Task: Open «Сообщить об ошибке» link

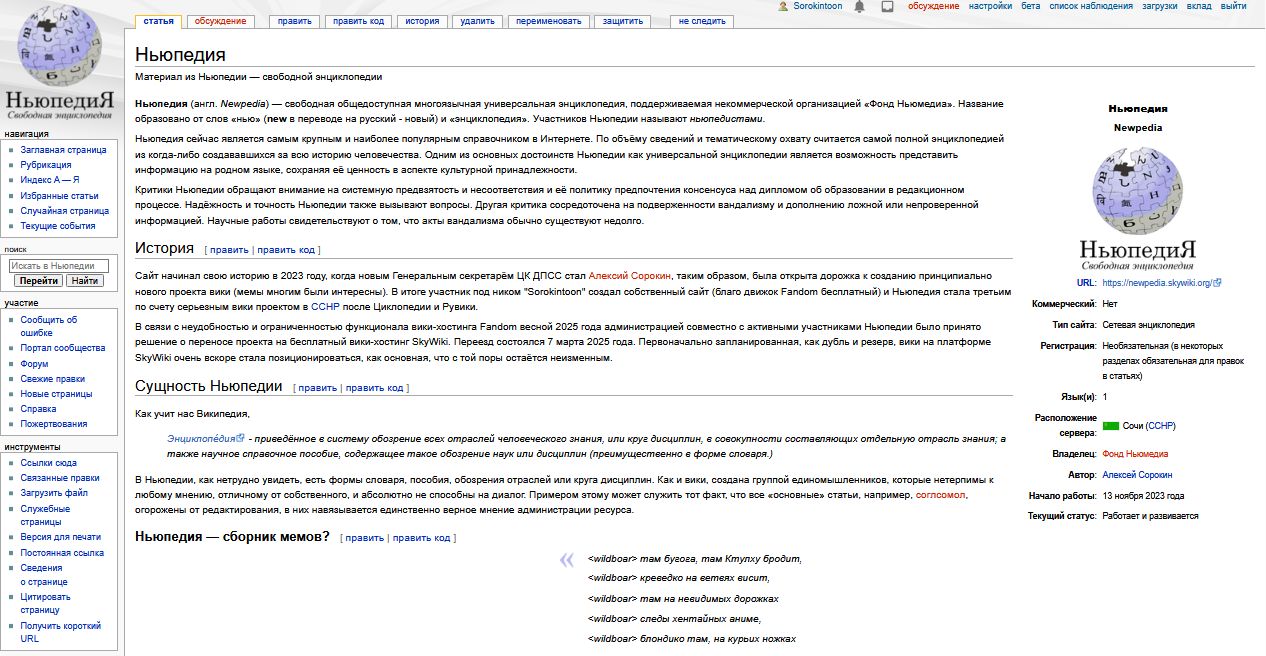Action: pos(49,326)
